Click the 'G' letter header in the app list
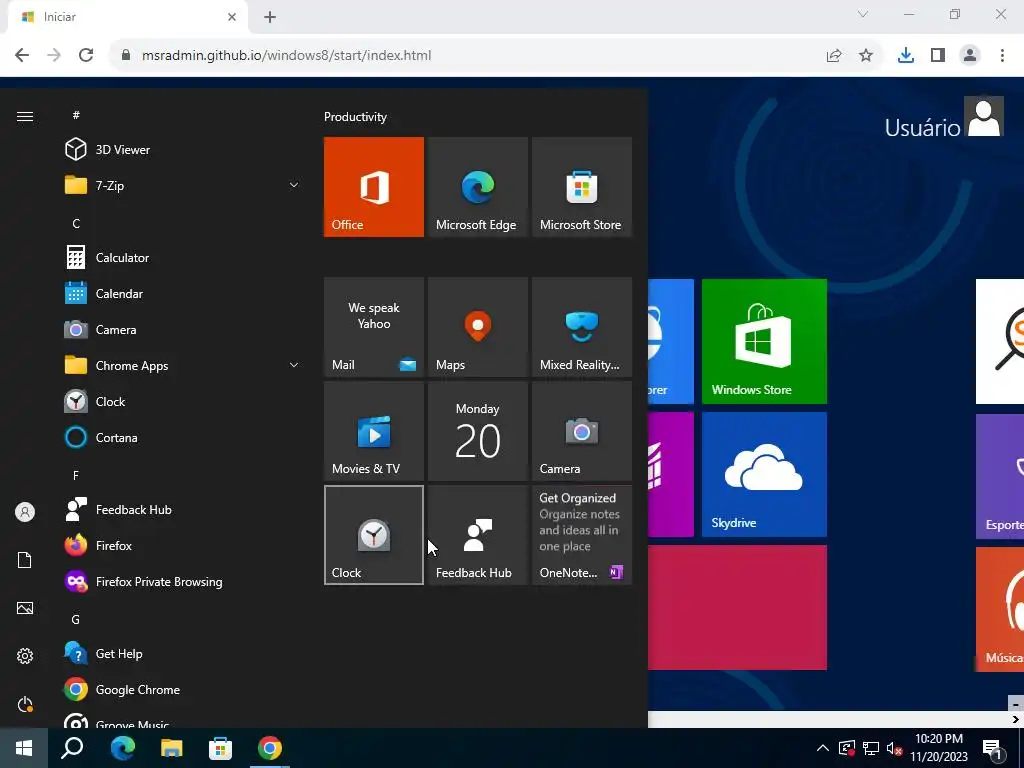The width and height of the screenshot is (1024, 768). [x=76, y=619]
